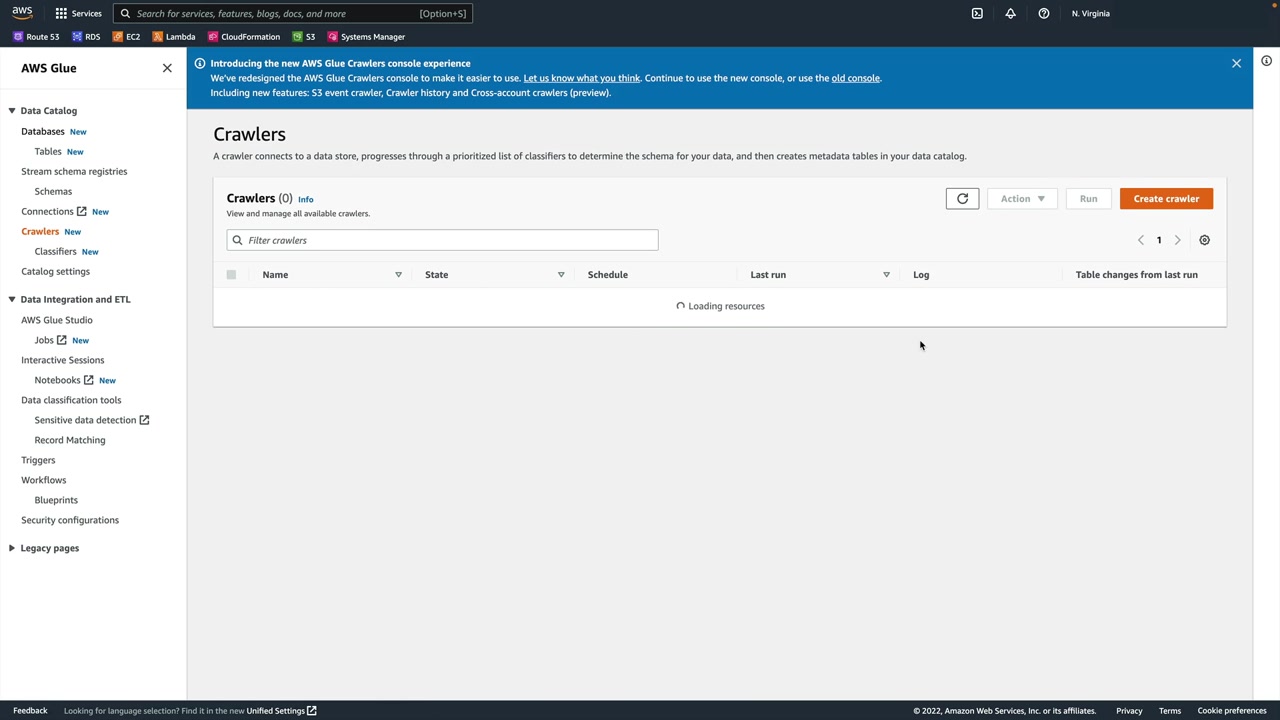The width and height of the screenshot is (1280, 720).
Task: Open Cookie preferences
Action: (x=1232, y=711)
